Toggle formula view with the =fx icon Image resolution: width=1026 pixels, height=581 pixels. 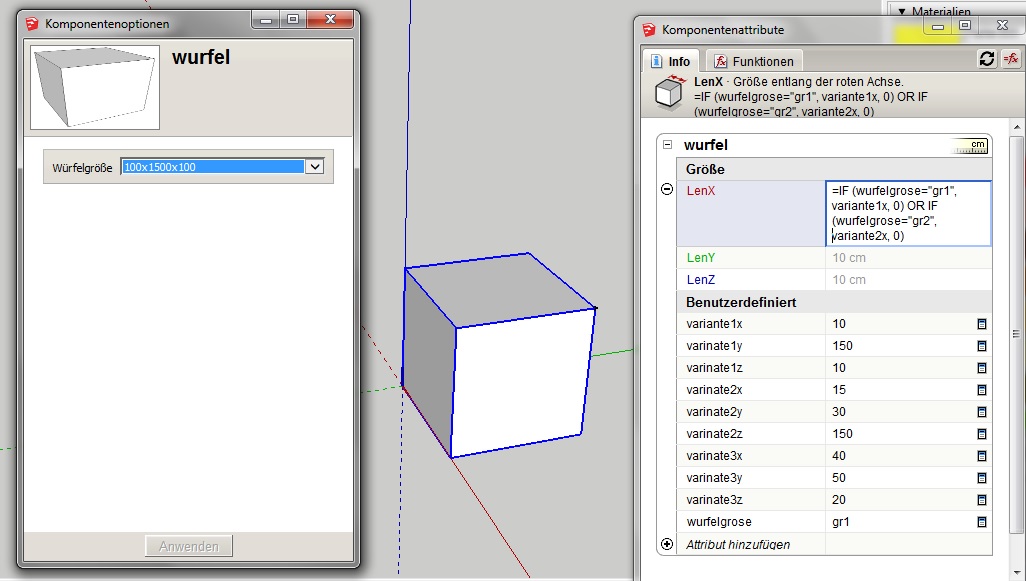1010,59
